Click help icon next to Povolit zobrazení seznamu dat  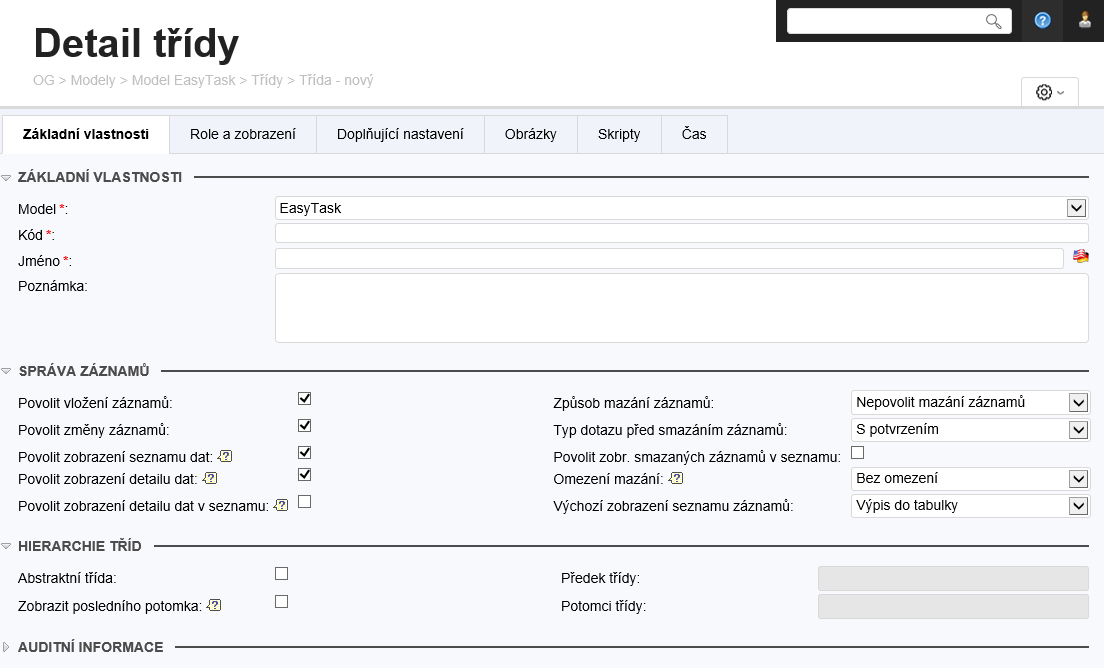click(224, 456)
